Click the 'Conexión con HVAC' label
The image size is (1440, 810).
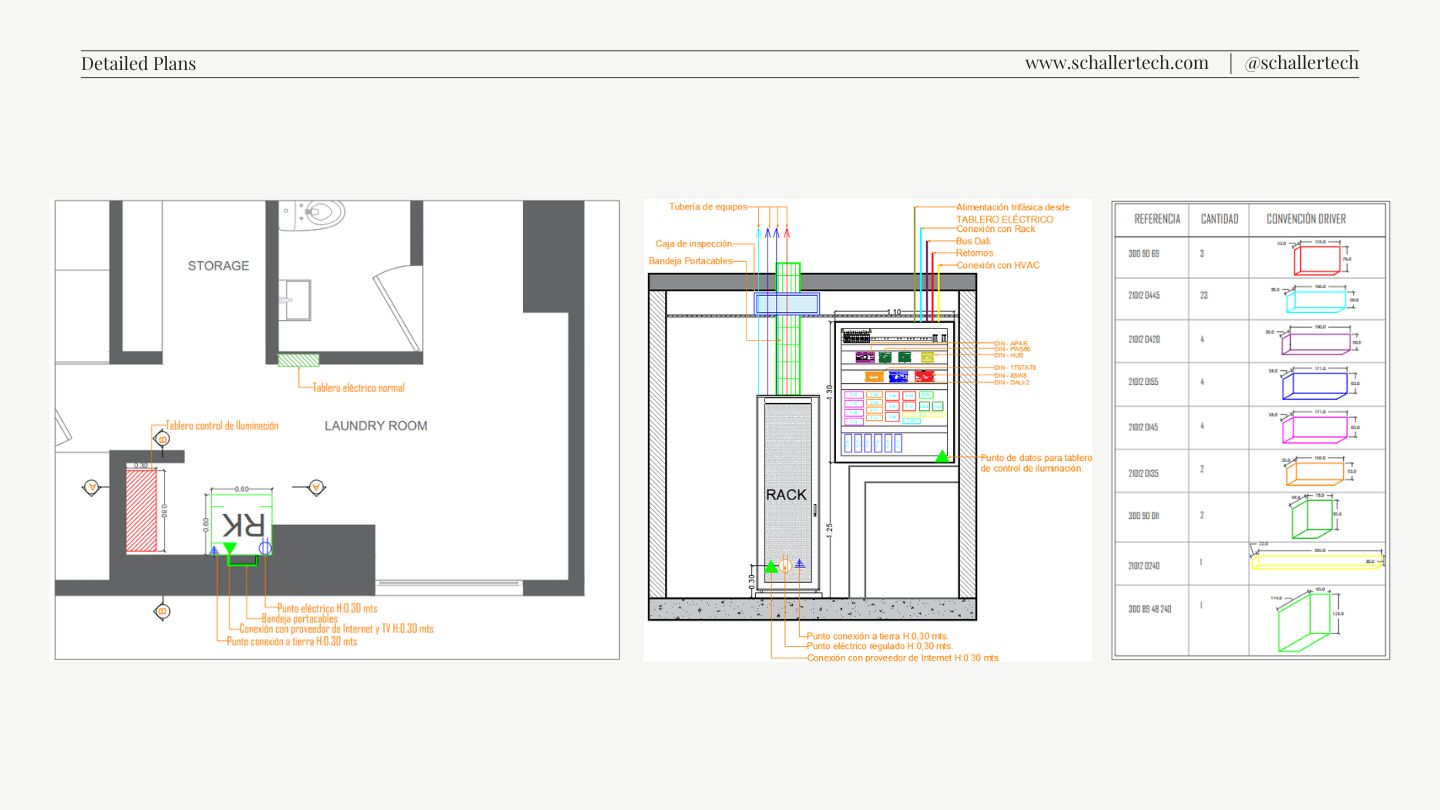click(998, 265)
